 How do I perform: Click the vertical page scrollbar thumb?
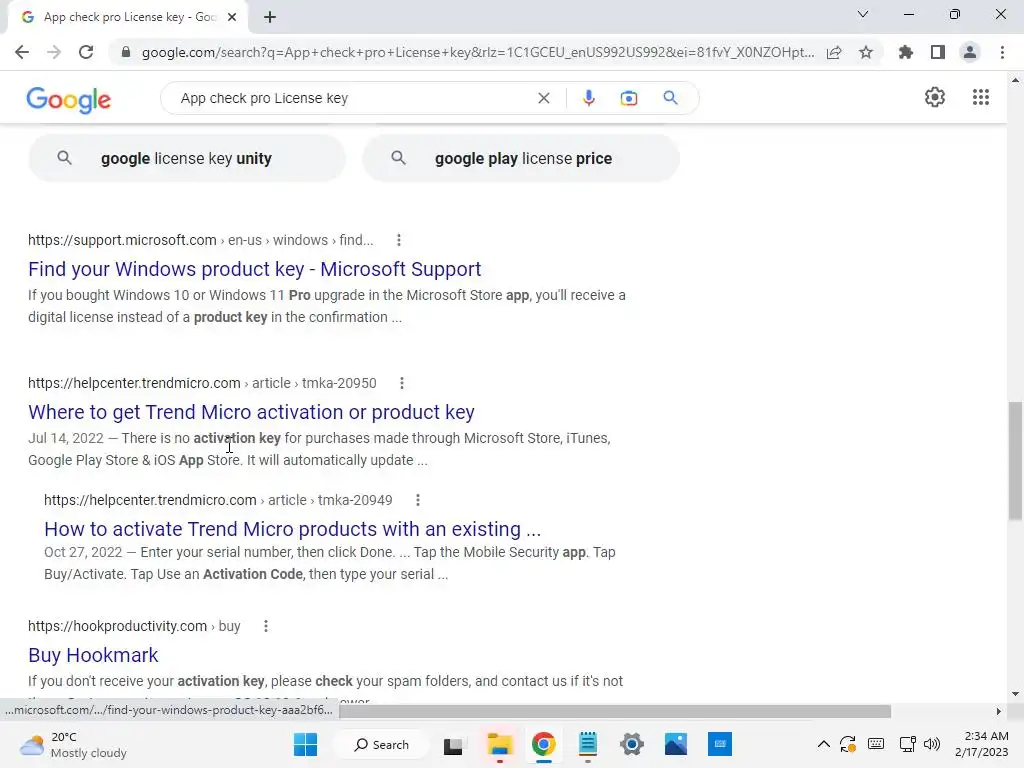[x=1015, y=461]
